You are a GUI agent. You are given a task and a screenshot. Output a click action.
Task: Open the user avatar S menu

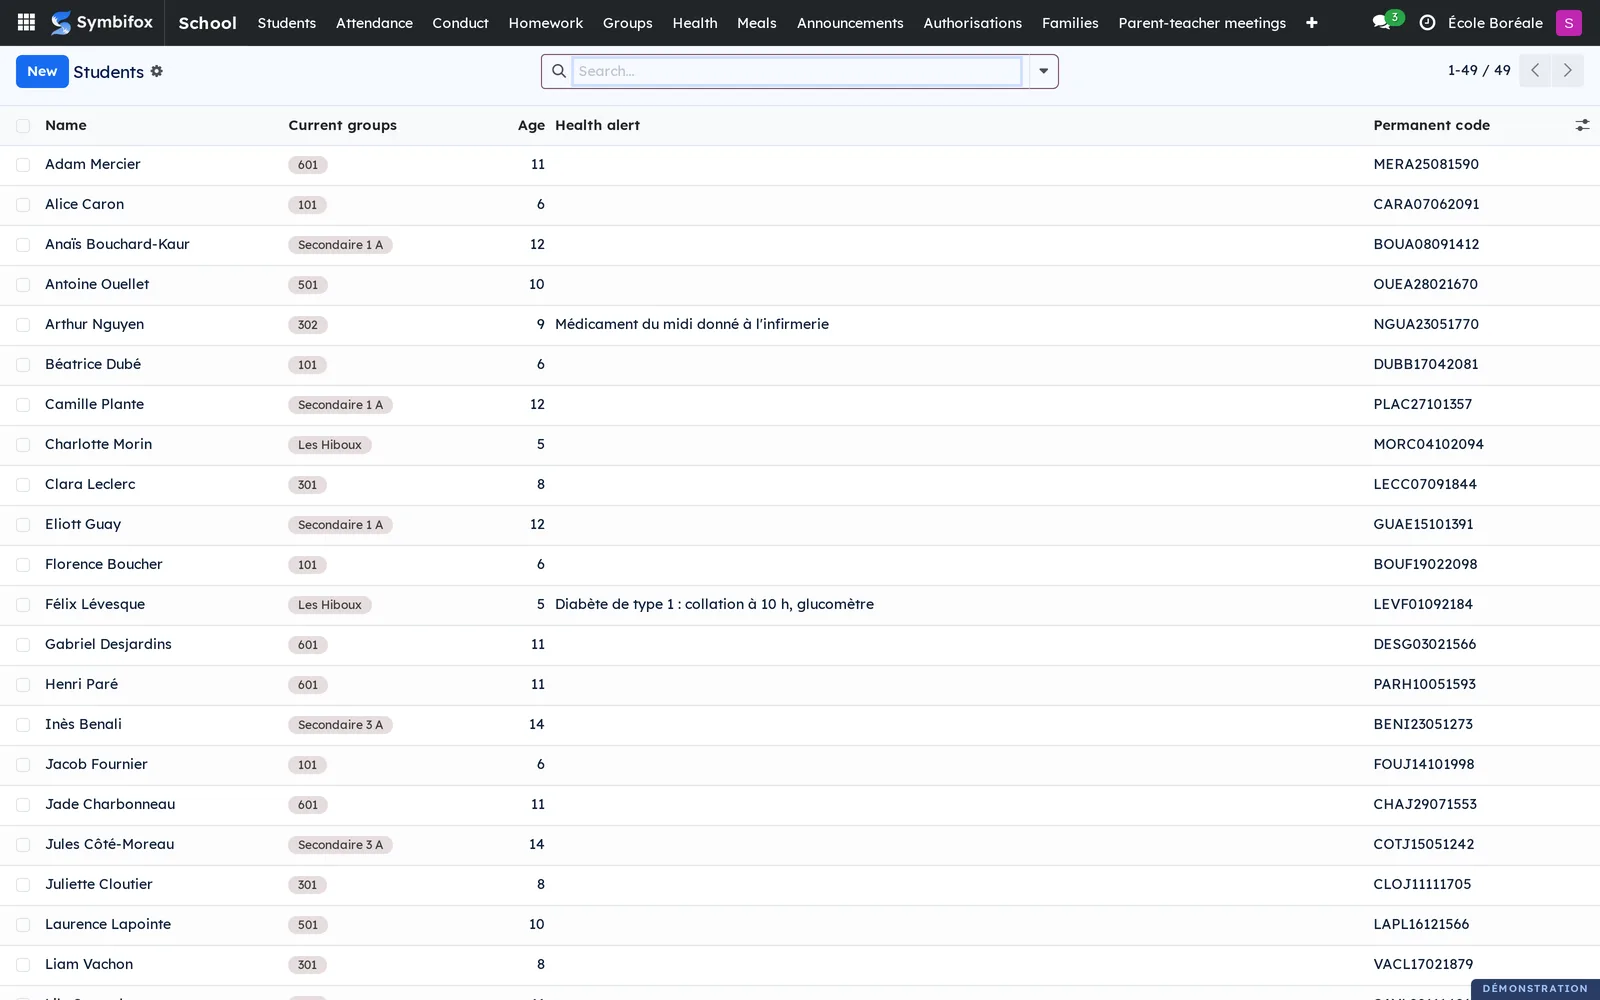pyautogui.click(x=1569, y=22)
